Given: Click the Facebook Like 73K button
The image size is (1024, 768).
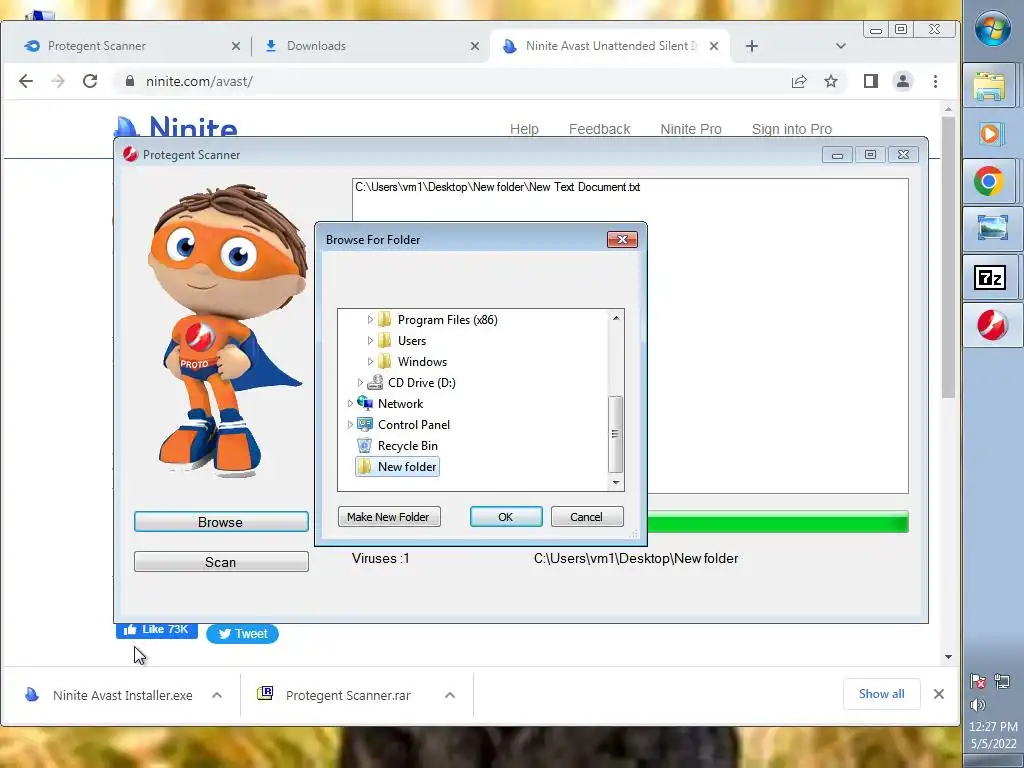Looking at the screenshot, I should 157,630.
